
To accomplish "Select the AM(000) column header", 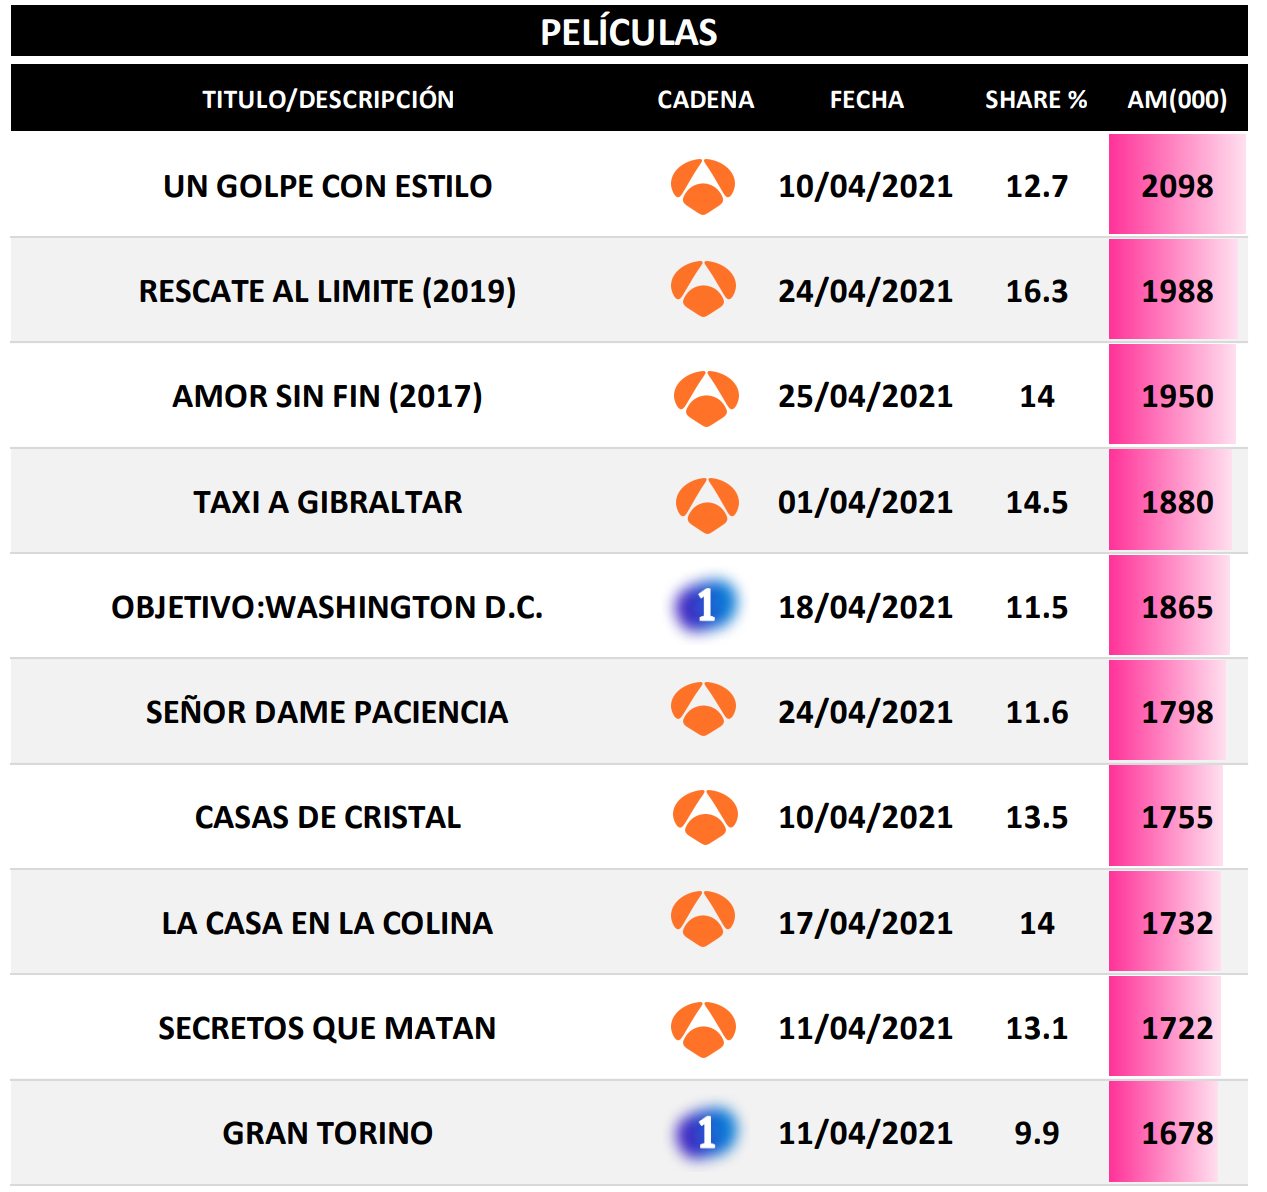I will click(x=1177, y=100).
